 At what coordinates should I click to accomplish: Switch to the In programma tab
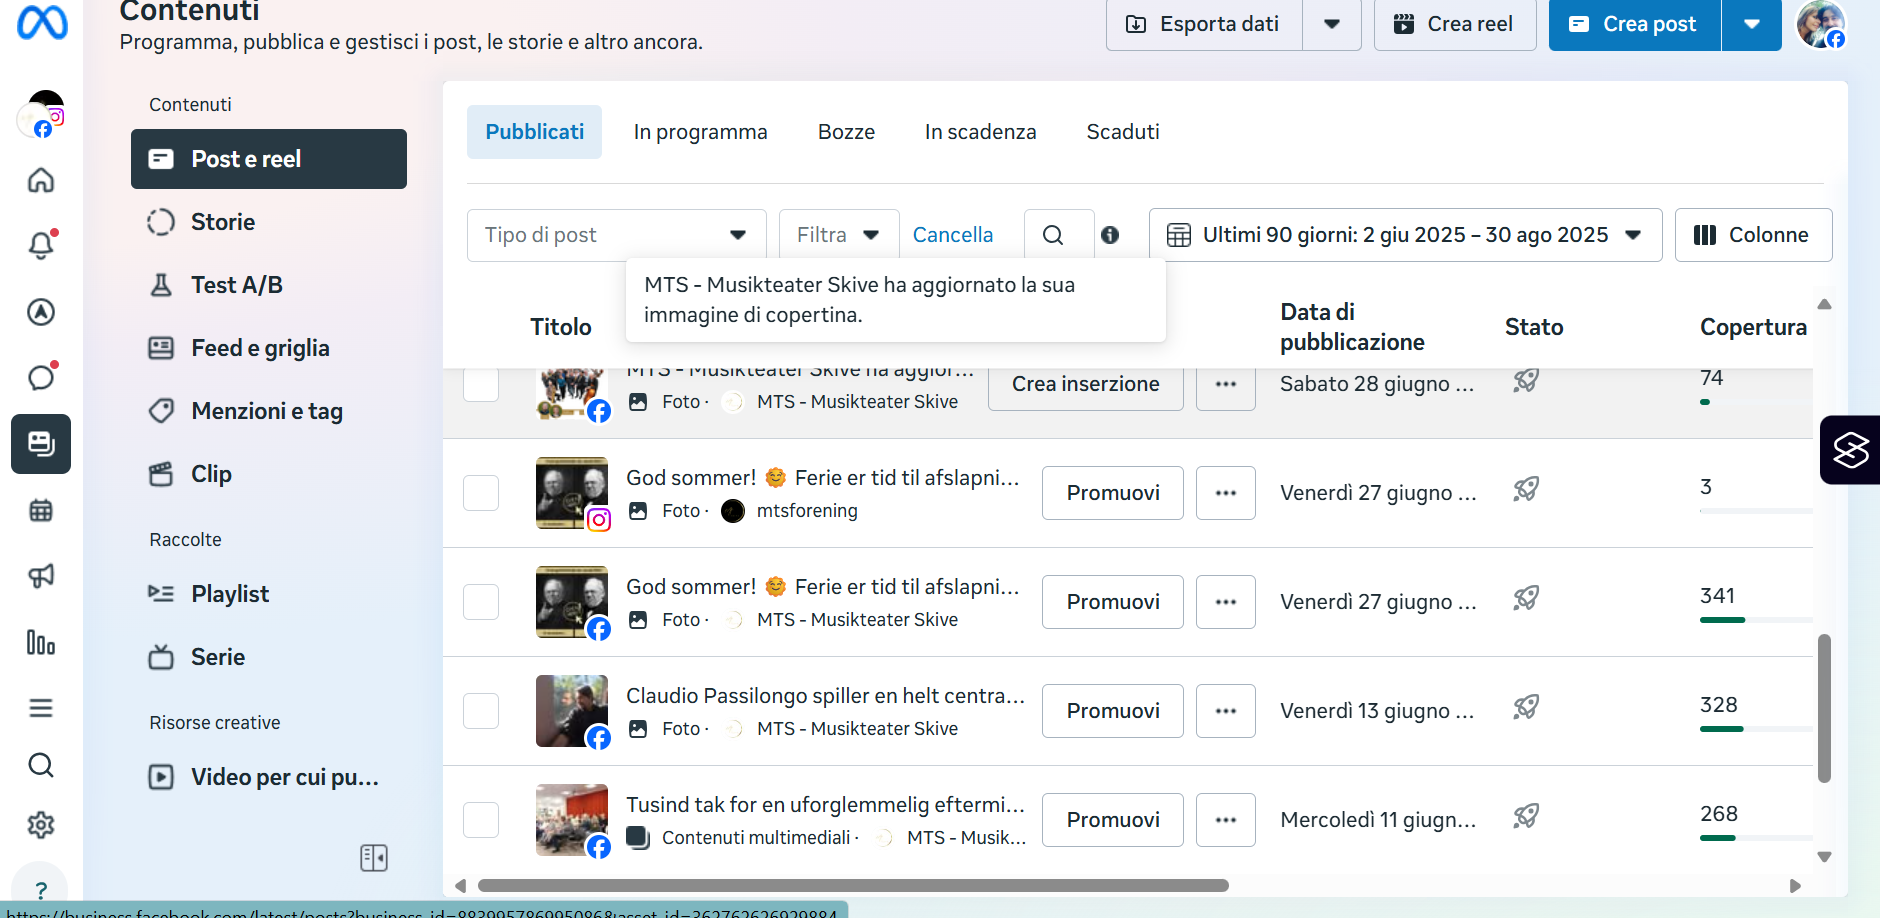[701, 132]
